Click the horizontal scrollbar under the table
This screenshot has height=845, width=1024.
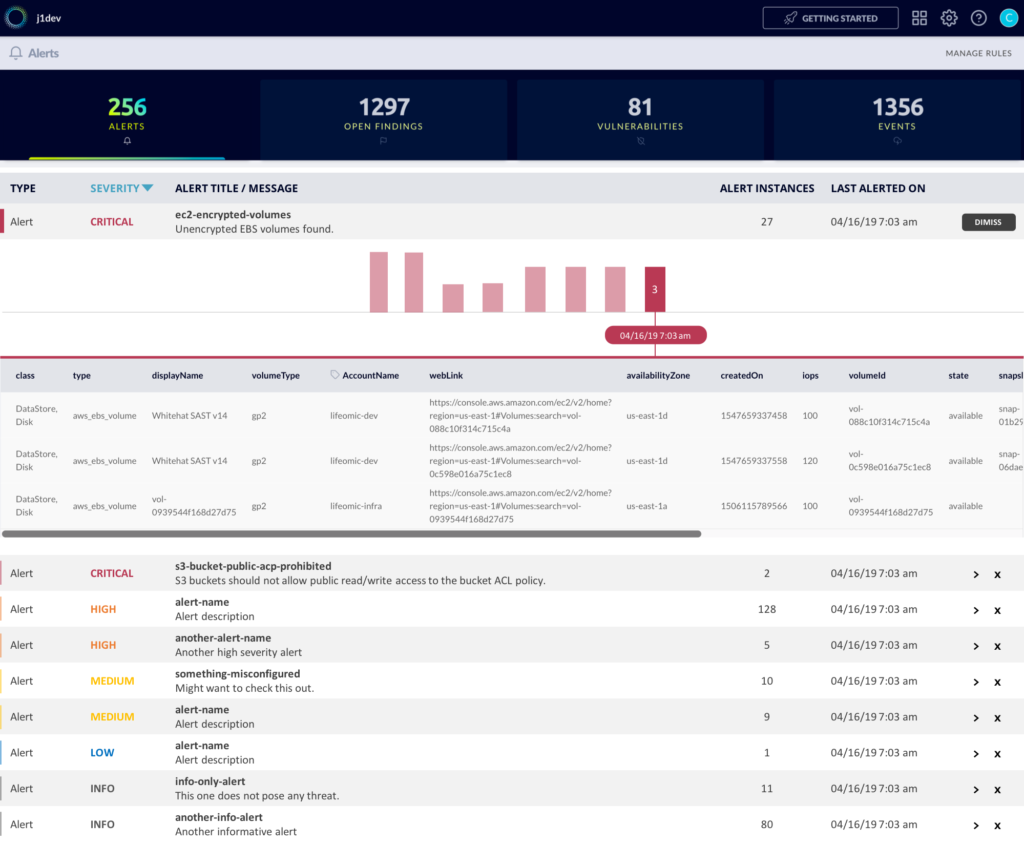[x=352, y=534]
